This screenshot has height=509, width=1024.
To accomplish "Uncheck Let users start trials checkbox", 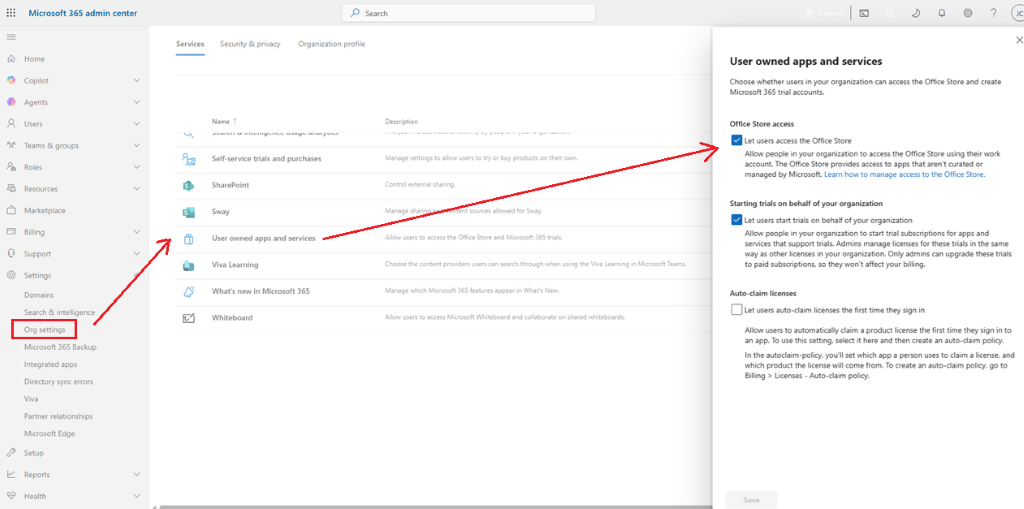I will [x=737, y=220].
